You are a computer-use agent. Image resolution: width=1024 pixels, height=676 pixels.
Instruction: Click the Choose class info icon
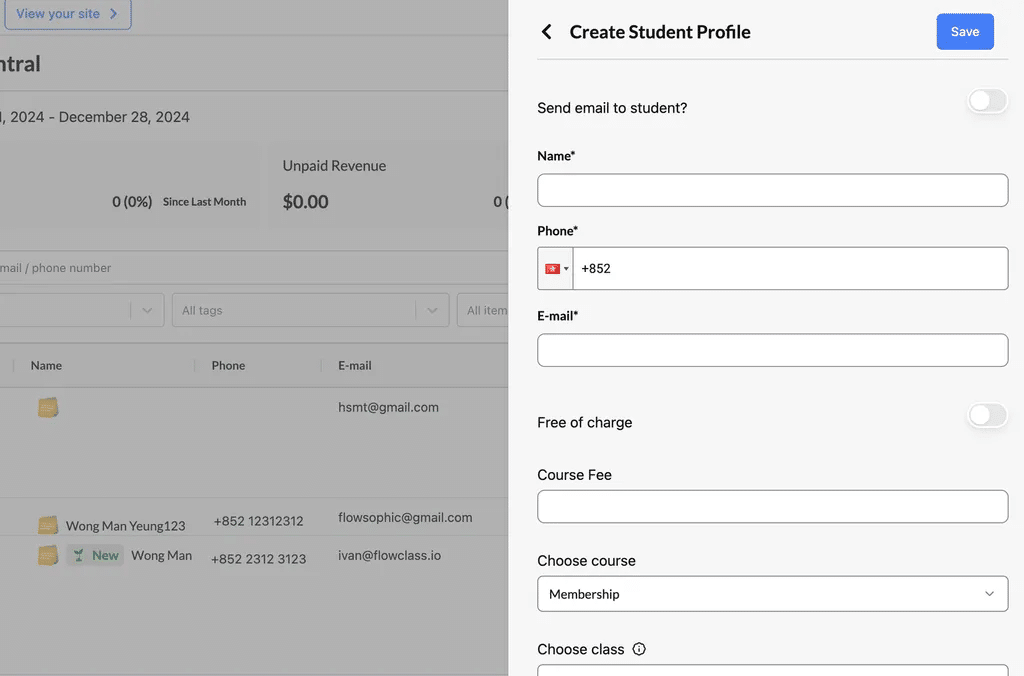(x=639, y=649)
